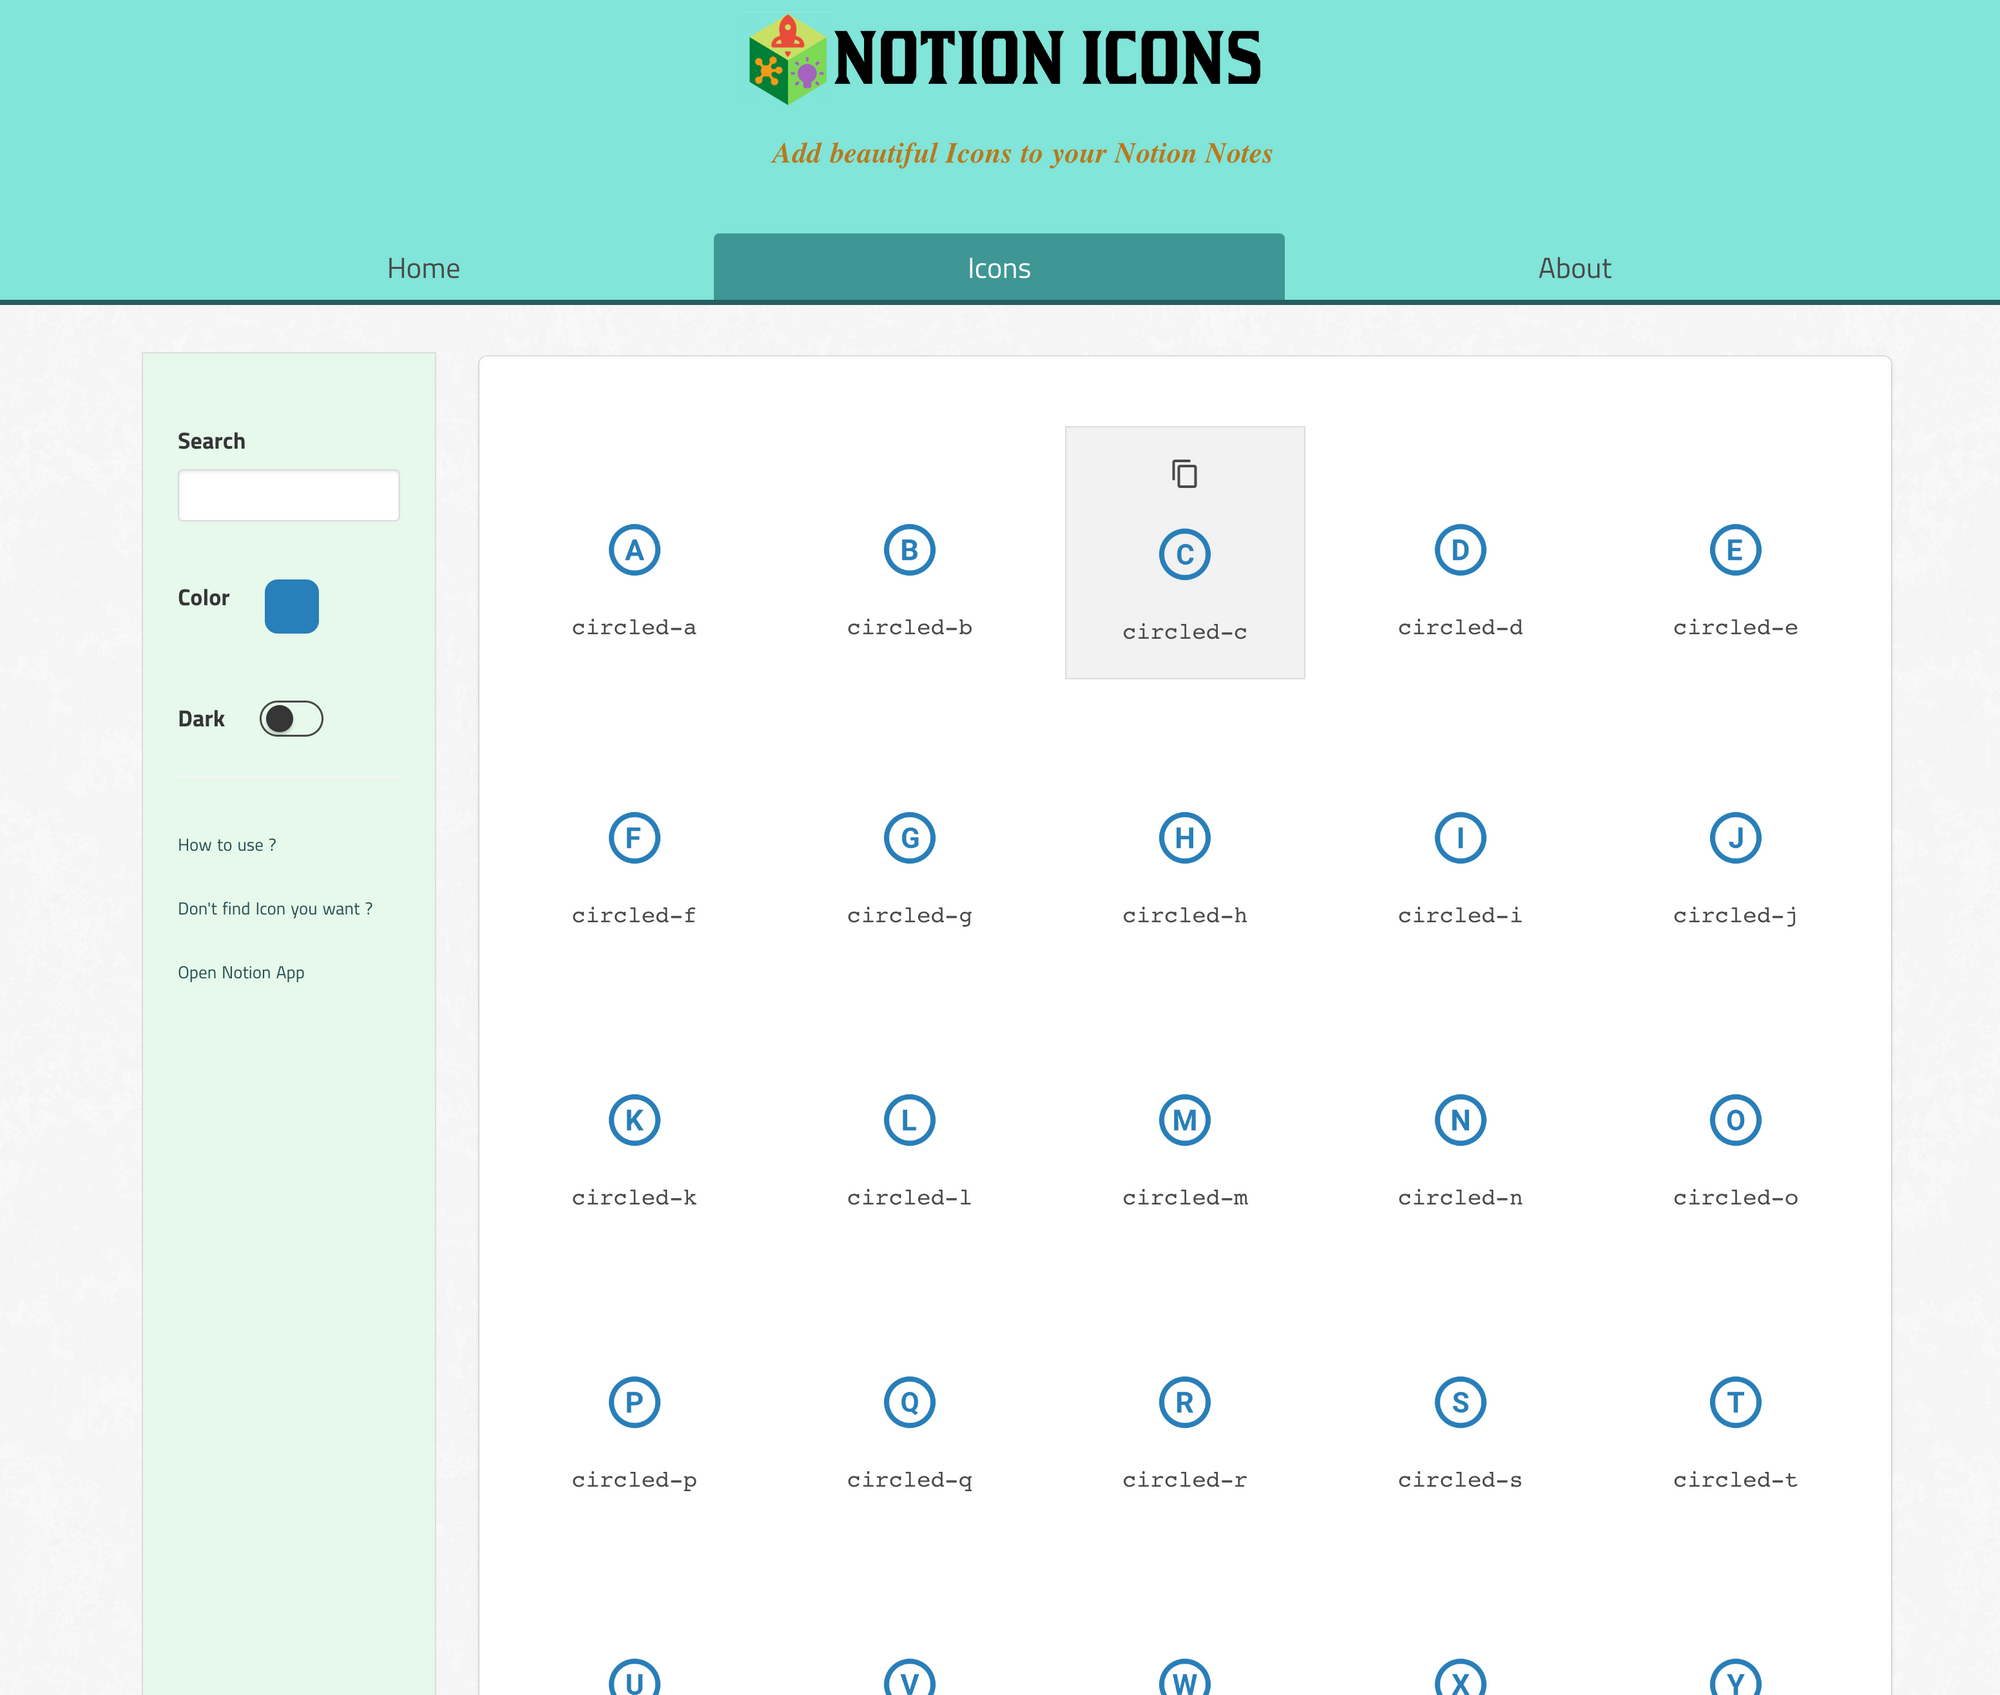This screenshot has width=2000, height=1695.
Task: Click the circled-j icon
Action: [1735, 838]
